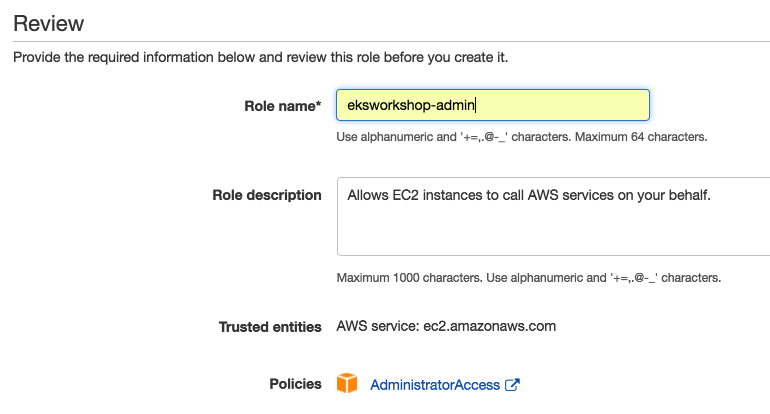This screenshot has width=770, height=414.
Task: Click the Role description label
Action: 267,195
